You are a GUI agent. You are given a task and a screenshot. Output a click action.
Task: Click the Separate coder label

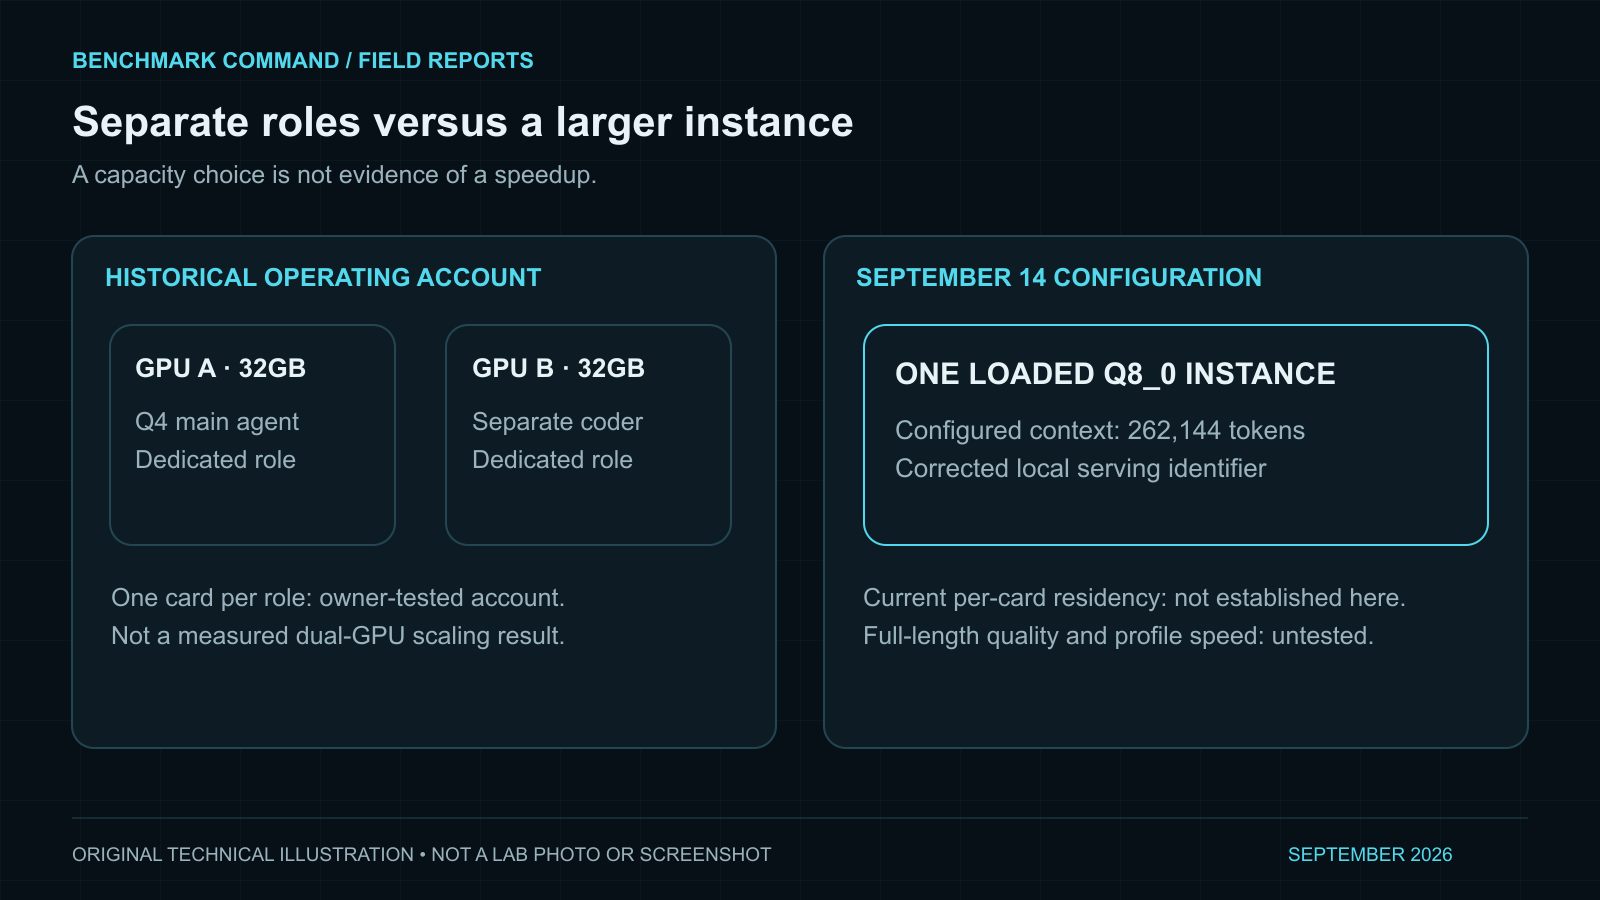point(557,422)
